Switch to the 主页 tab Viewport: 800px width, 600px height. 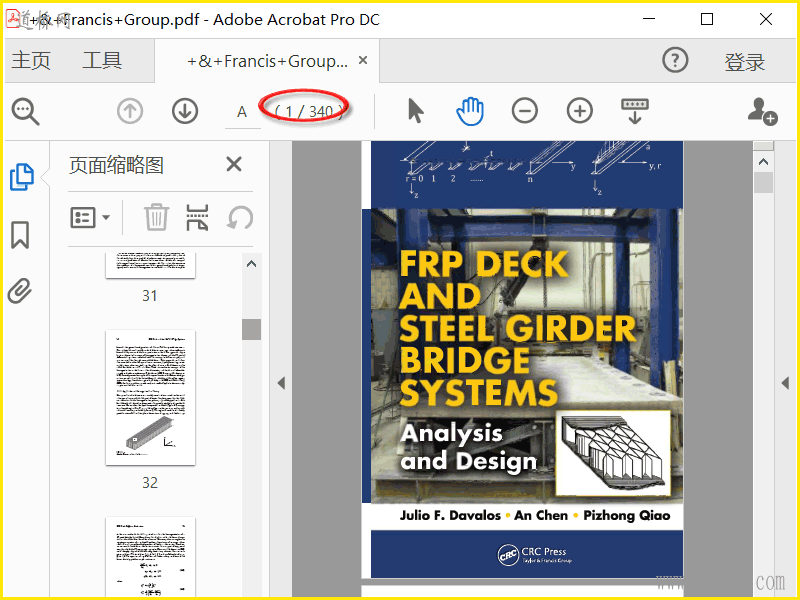[31, 60]
